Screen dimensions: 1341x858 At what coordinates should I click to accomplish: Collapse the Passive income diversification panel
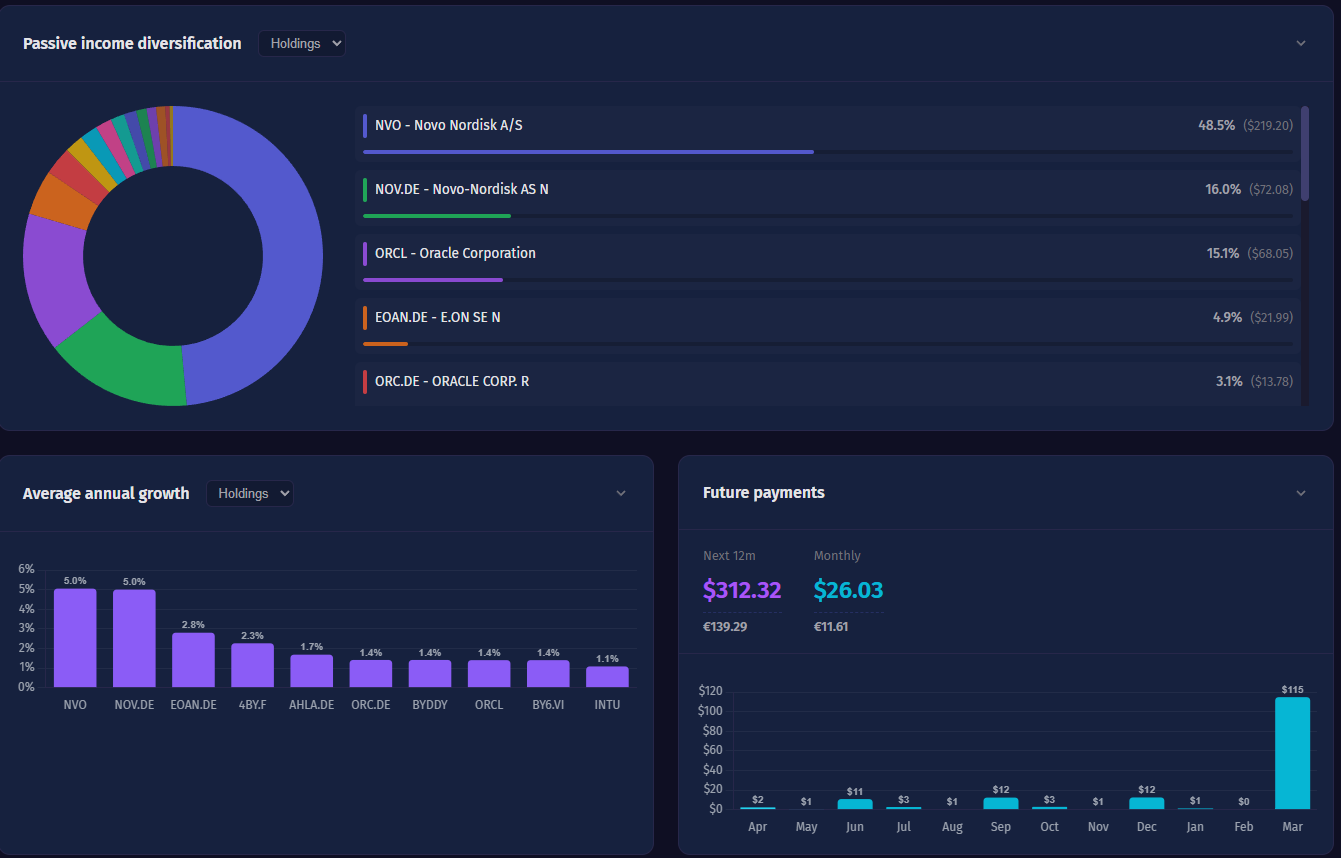point(1300,43)
